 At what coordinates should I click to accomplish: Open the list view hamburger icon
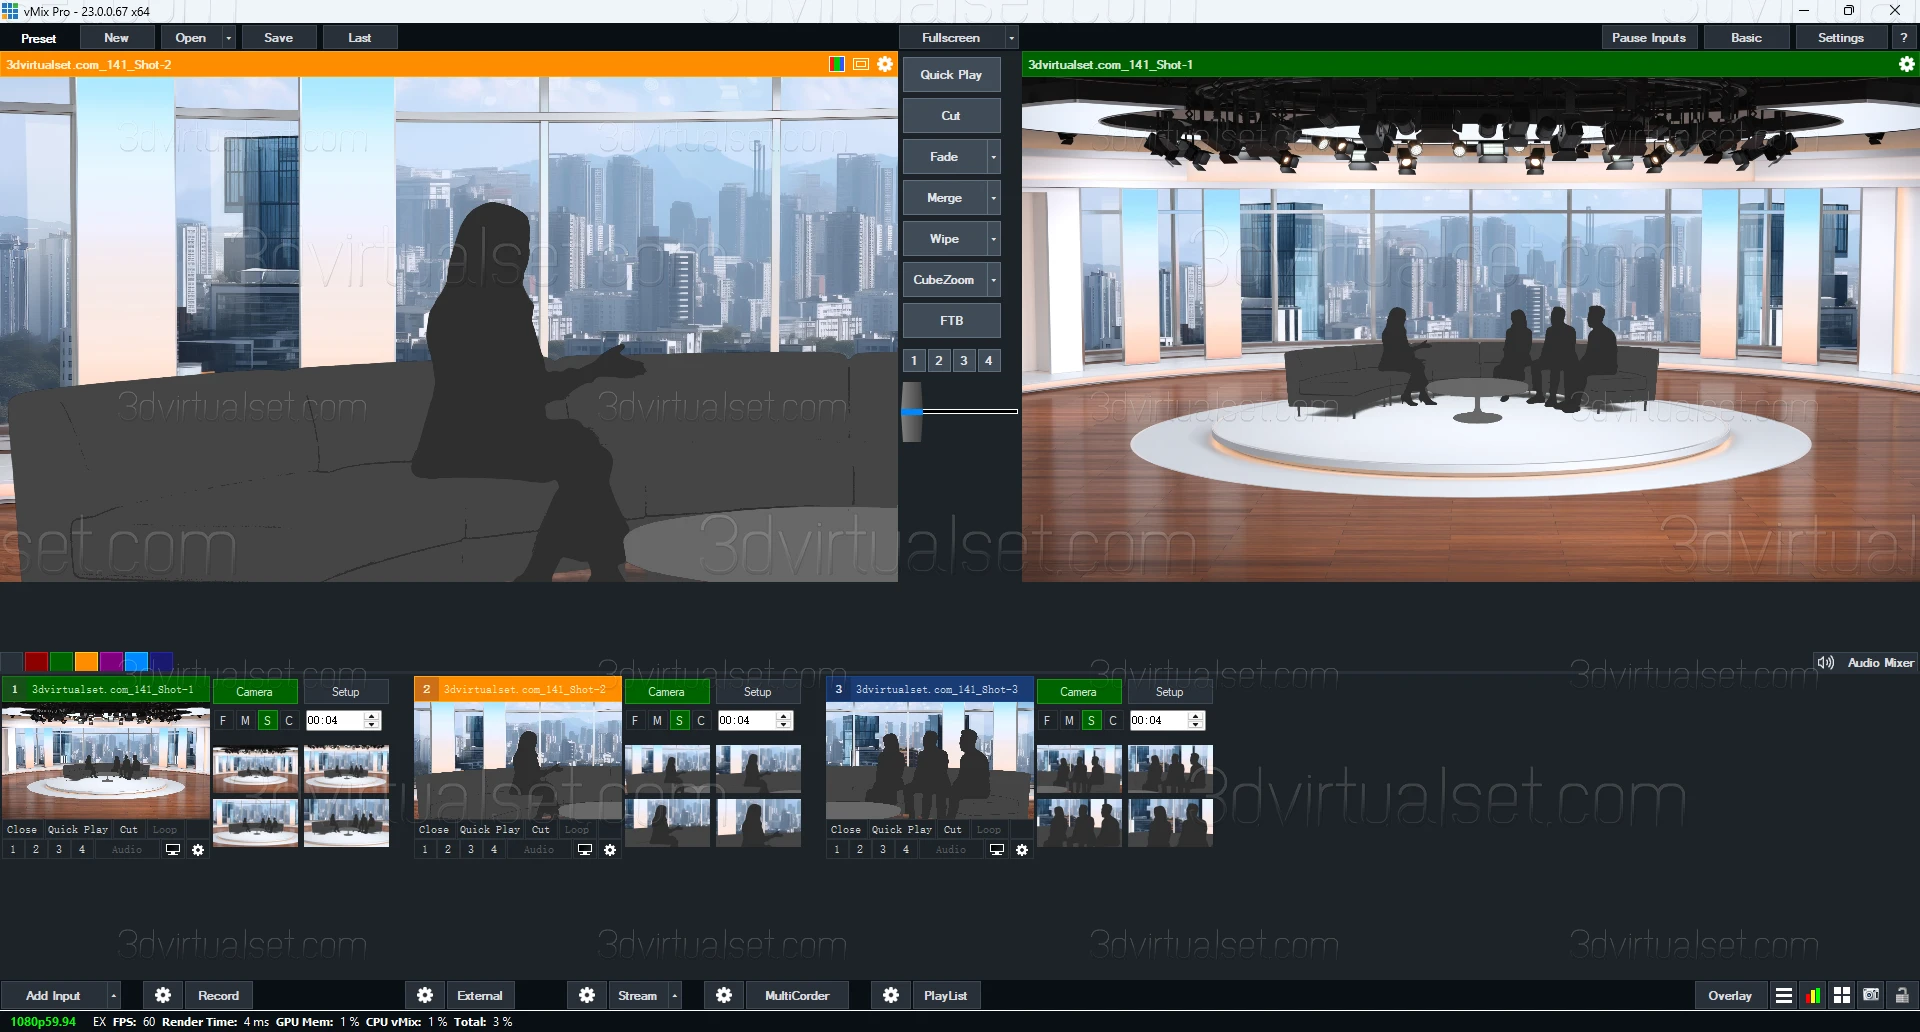1783,995
